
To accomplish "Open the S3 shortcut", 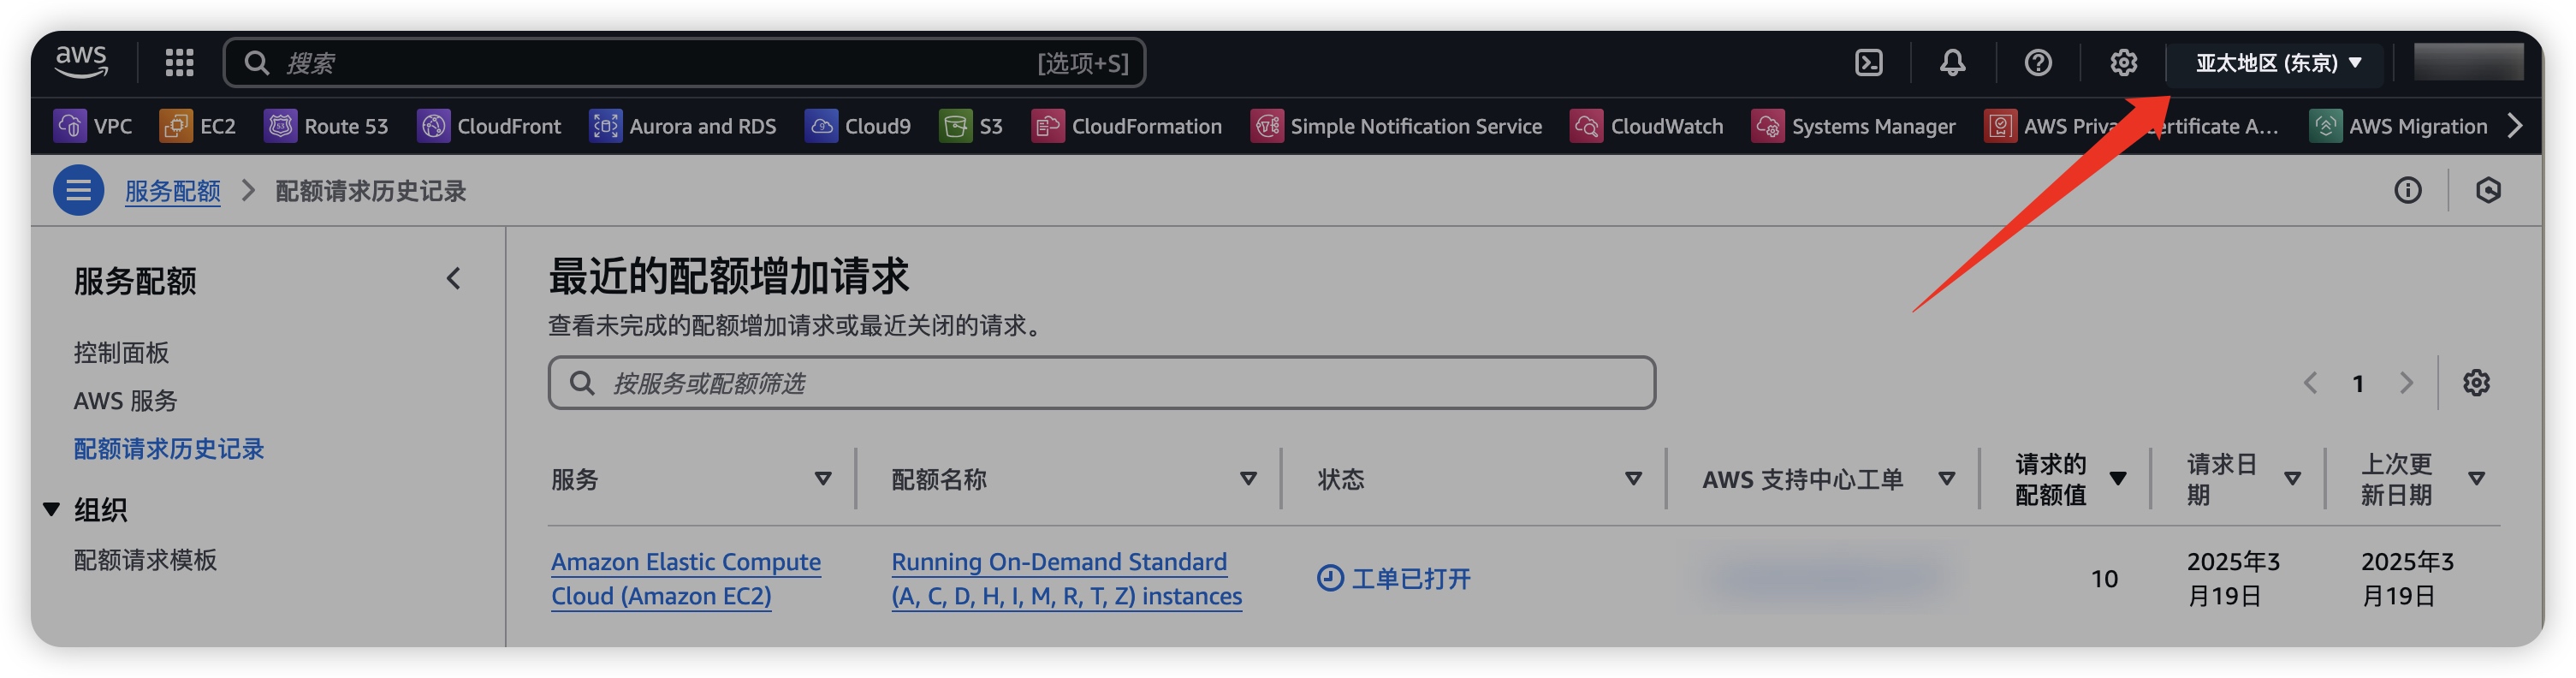I will click(x=971, y=126).
